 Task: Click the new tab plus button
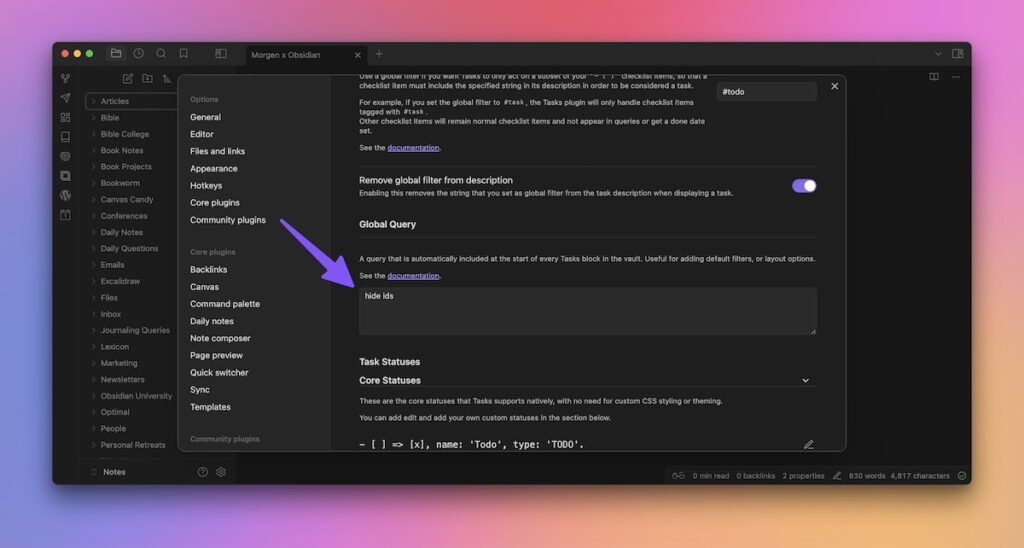click(x=379, y=54)
